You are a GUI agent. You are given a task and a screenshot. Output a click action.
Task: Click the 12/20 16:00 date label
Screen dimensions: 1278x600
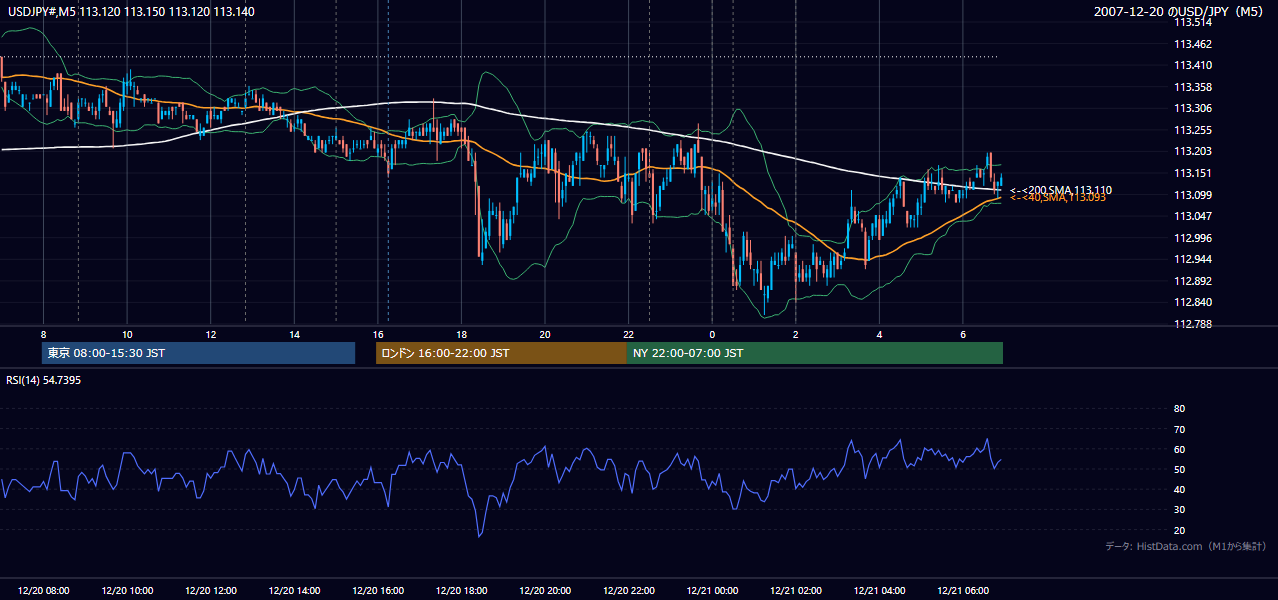(x=378, y=591)
